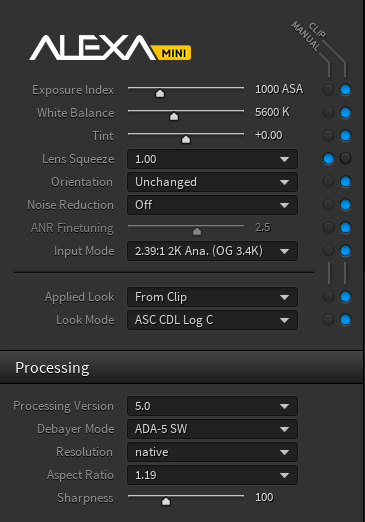Click the Exposure Index slider handle
Screen dimensions: 365x522
pyautogui.click(x=160, y=93)
